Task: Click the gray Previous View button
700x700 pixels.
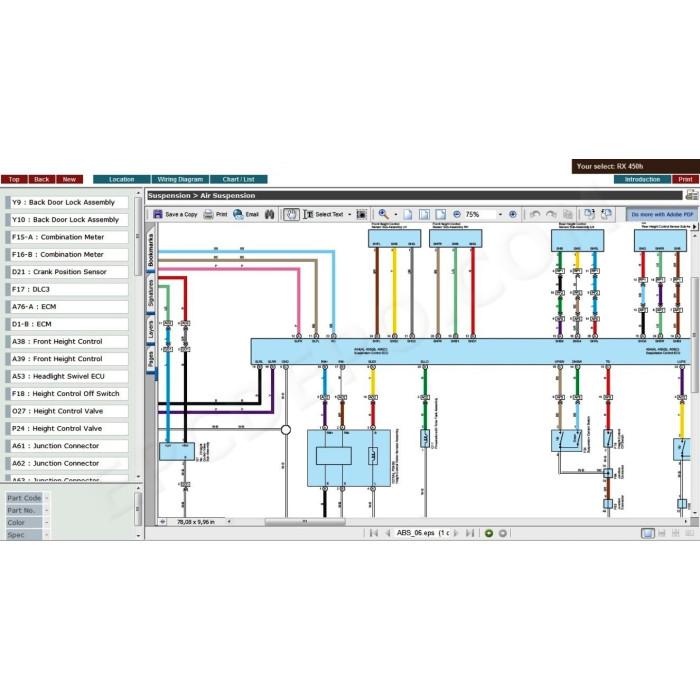Action: (x=503, y=533)
